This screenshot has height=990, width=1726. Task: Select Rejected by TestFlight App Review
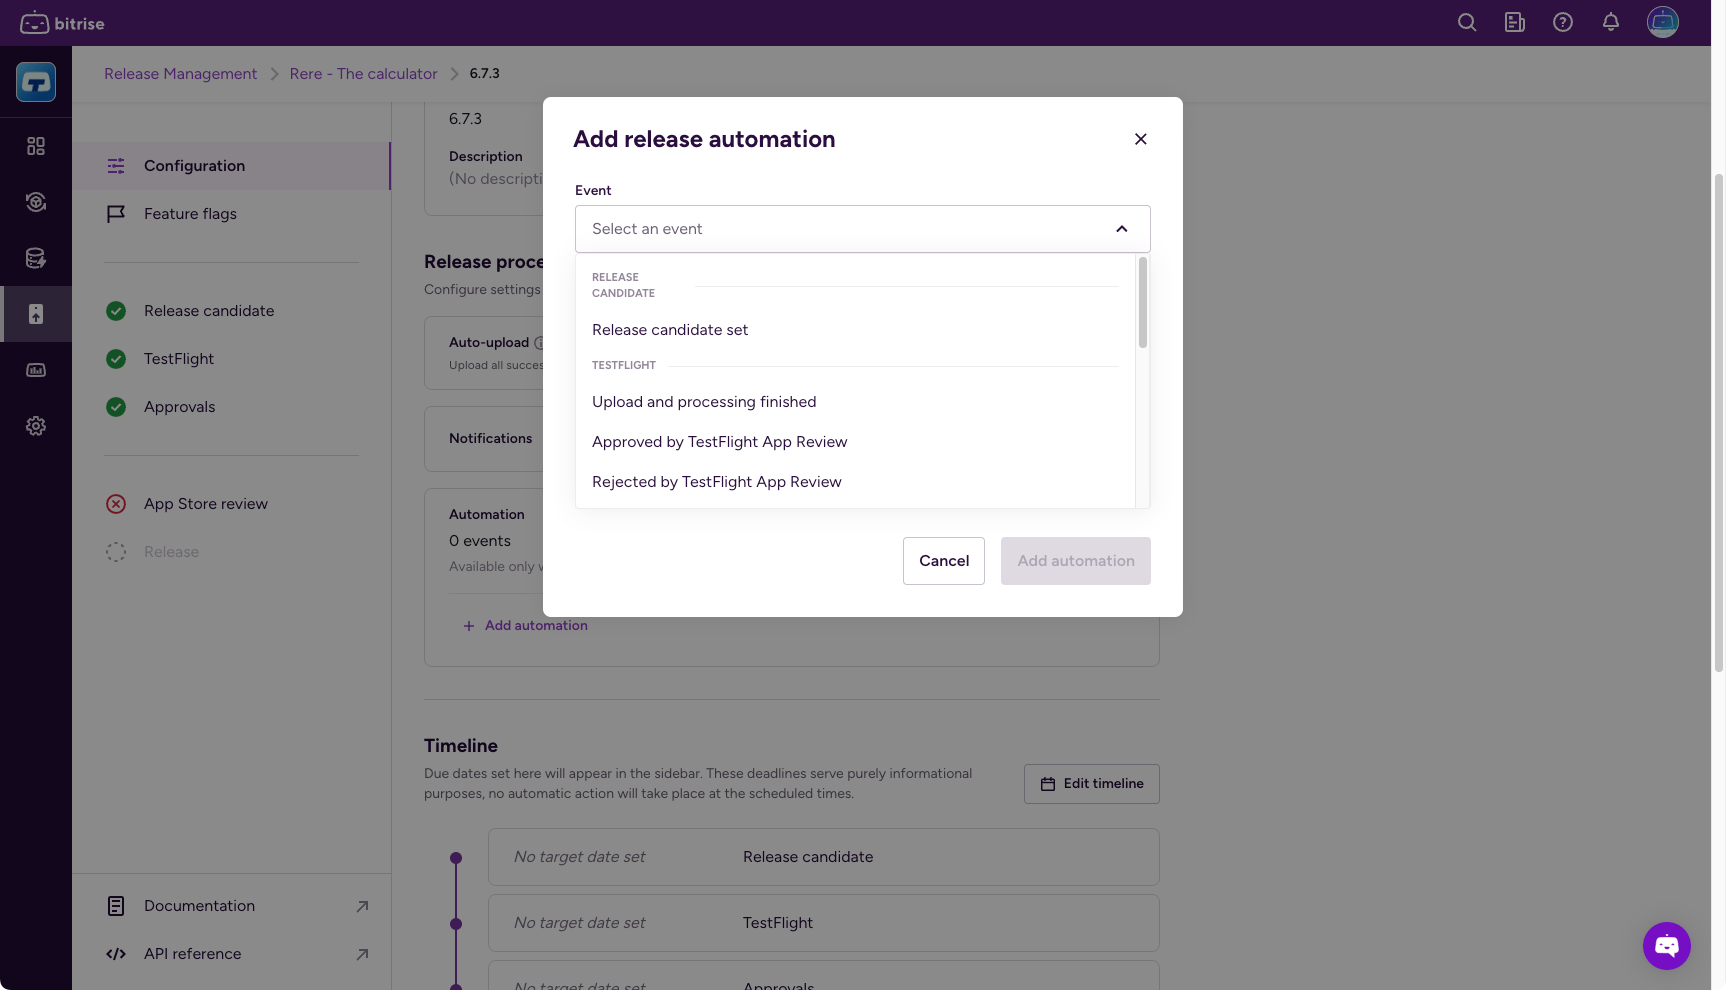coord(716,482)
